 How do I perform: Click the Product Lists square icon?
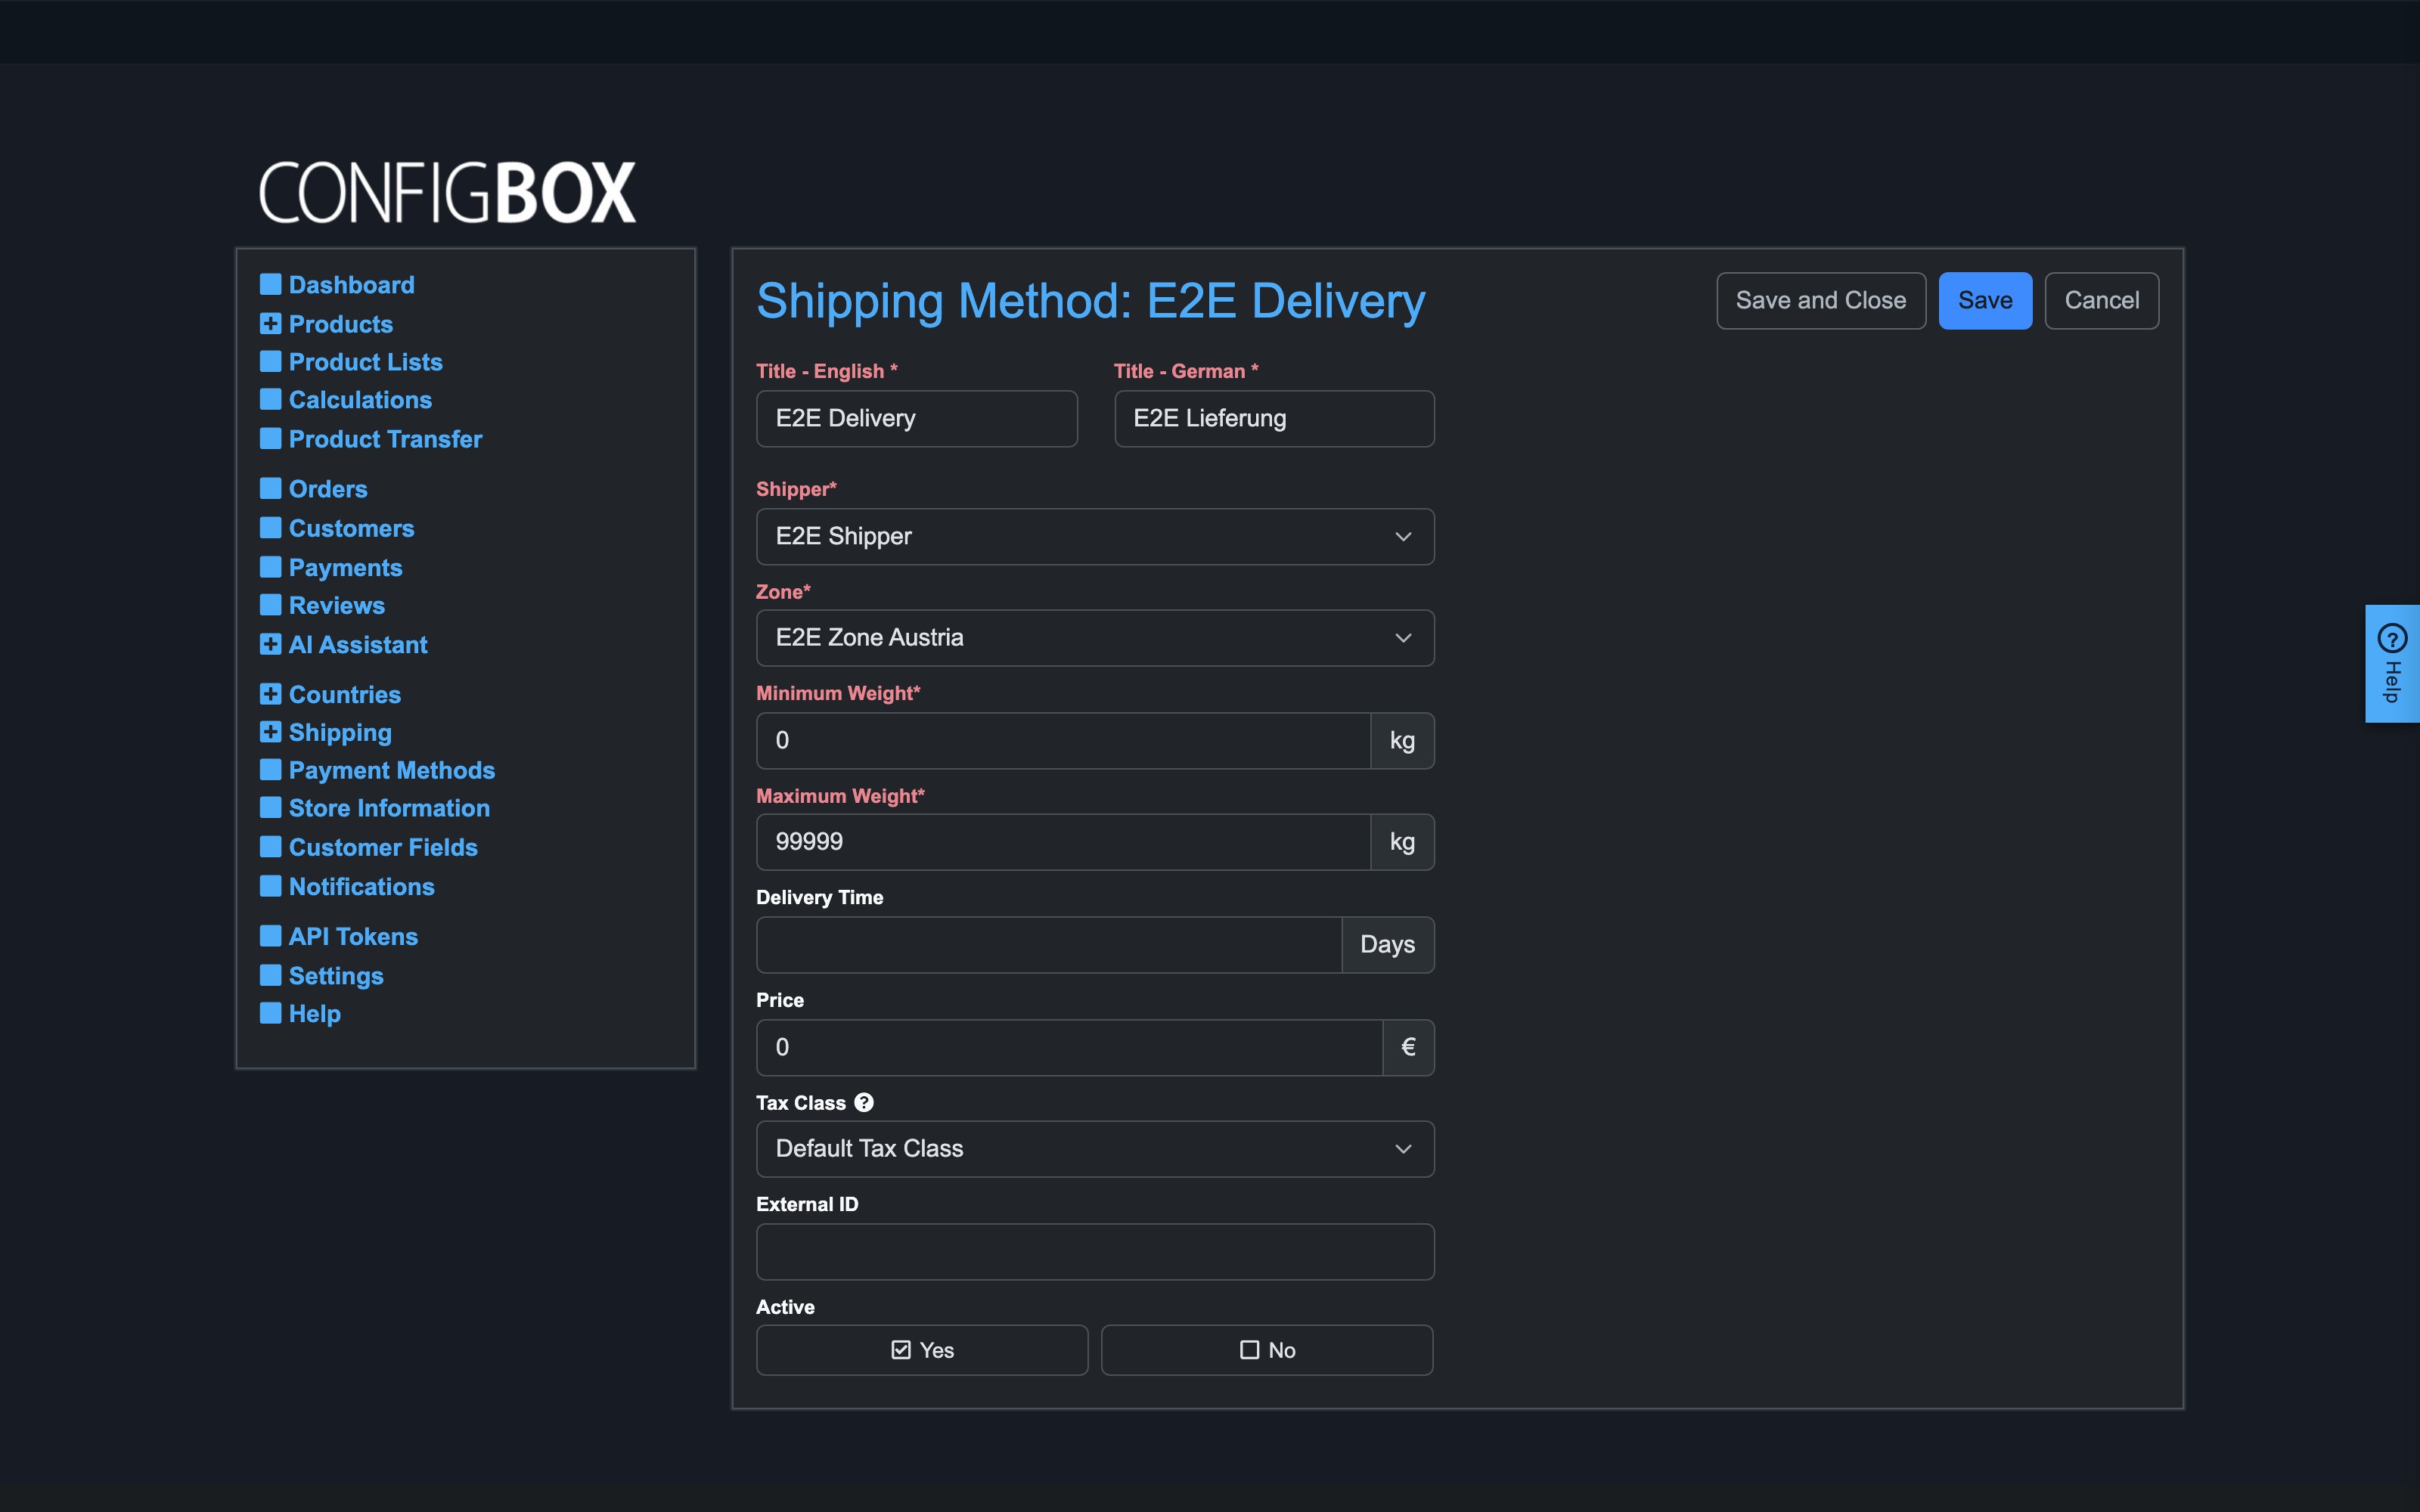coord(270,361)
